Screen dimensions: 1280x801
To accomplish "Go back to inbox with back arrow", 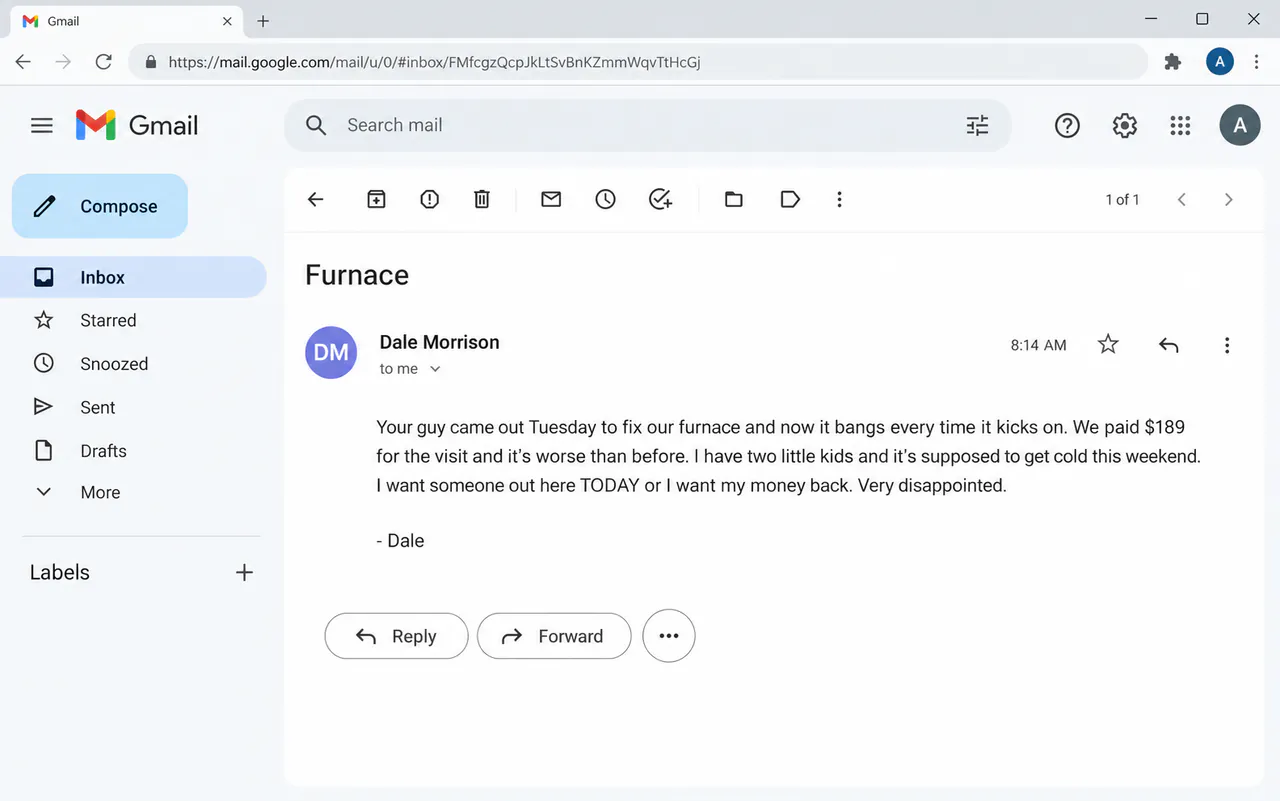I will coord(316,199).
